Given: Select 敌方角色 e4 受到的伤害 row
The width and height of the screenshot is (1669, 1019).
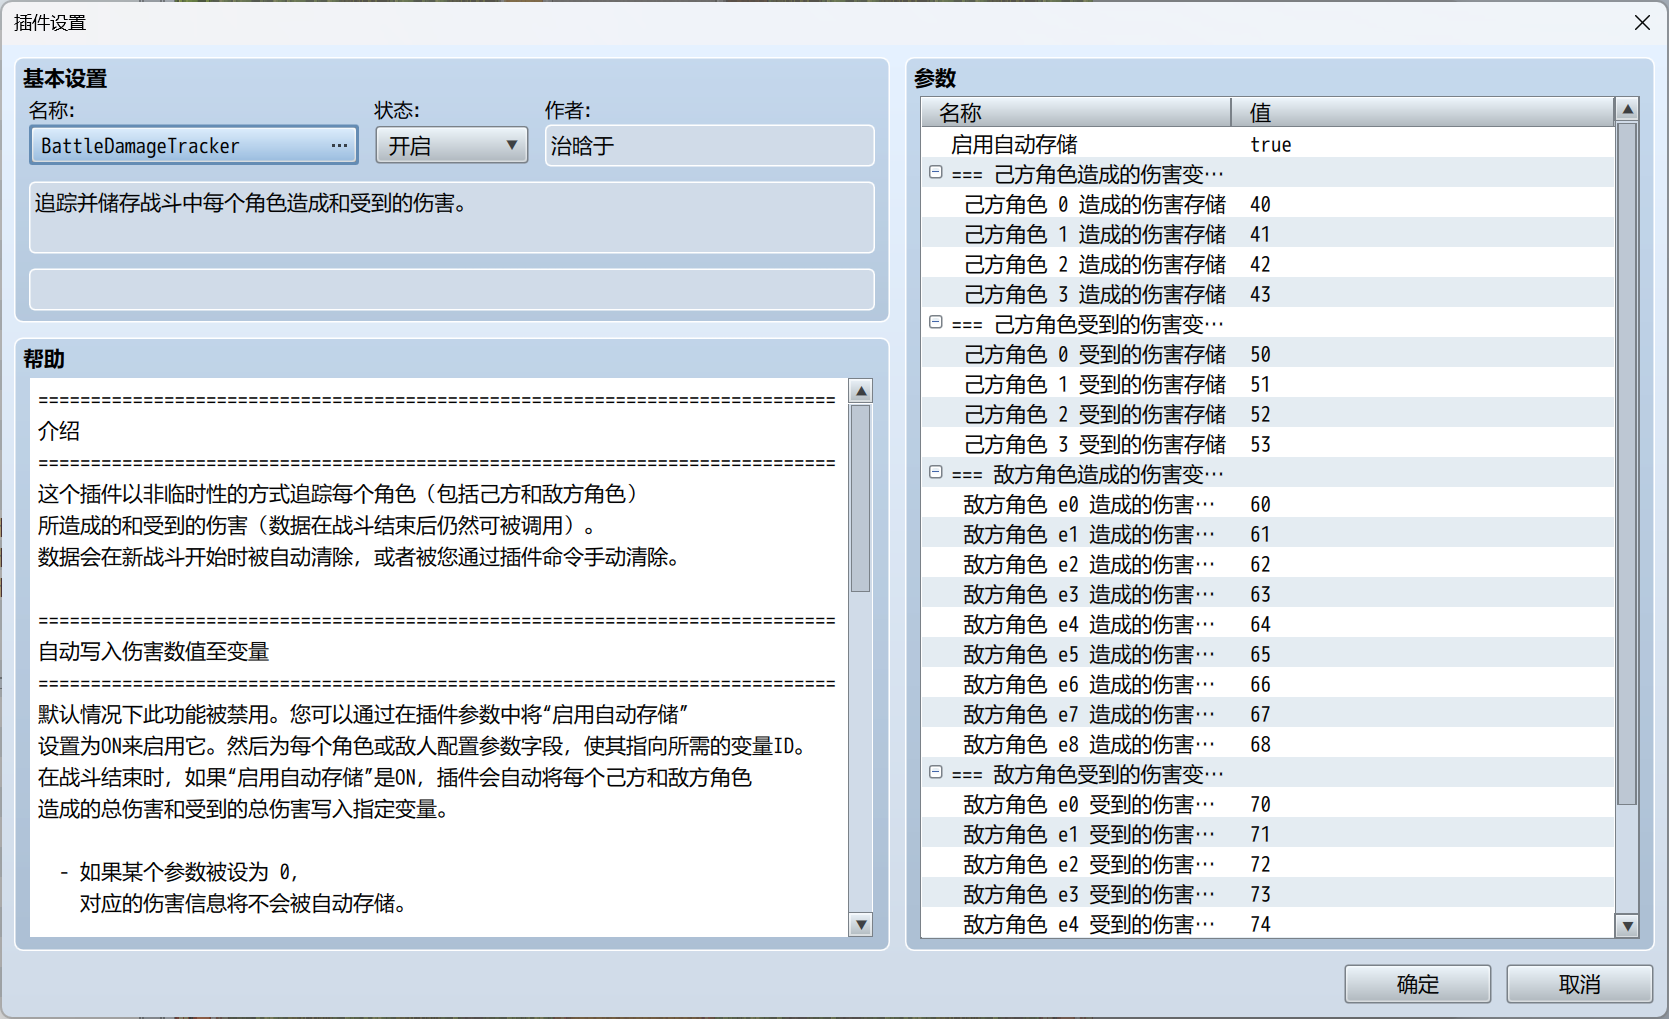Looking at the screenshot, I should point(1268,924).
